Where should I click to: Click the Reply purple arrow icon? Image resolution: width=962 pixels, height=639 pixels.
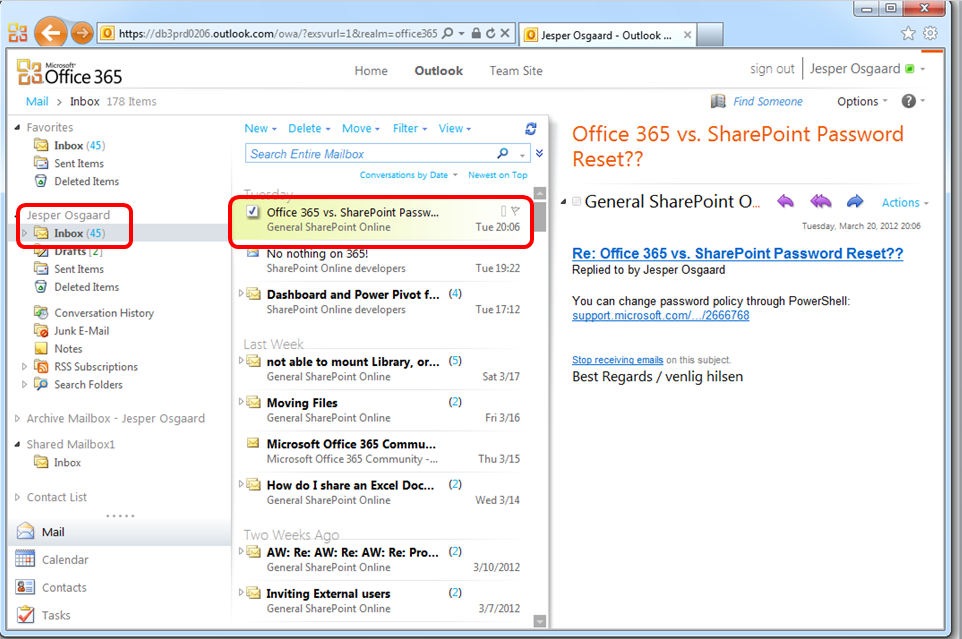click(785, 201)
